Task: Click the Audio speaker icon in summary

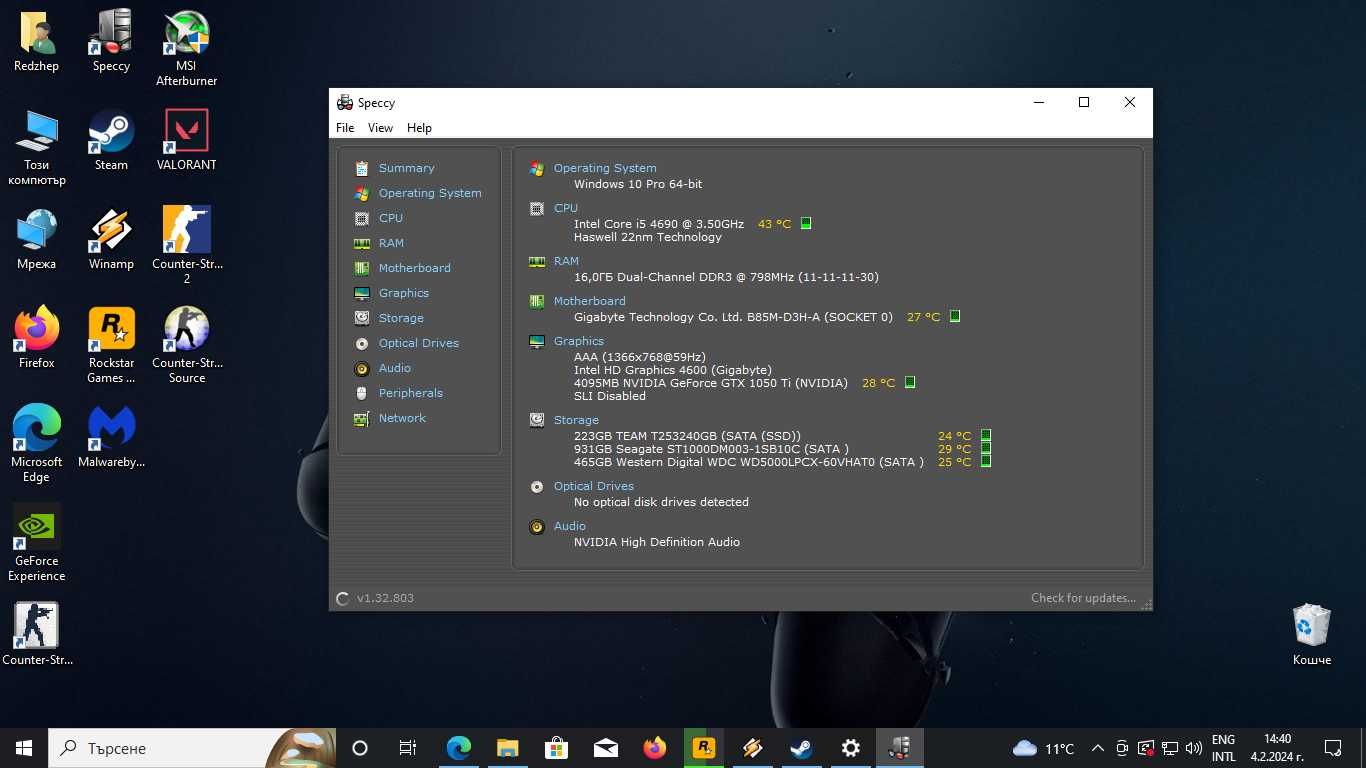Action: tap(537, 527)
